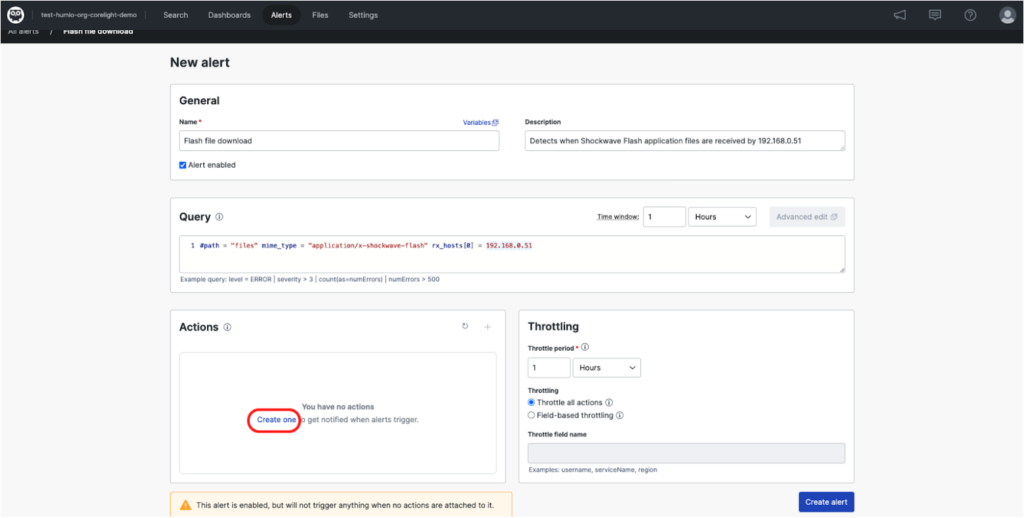Click the New alert heading
Screen dimensions: 1024x518
200,63
